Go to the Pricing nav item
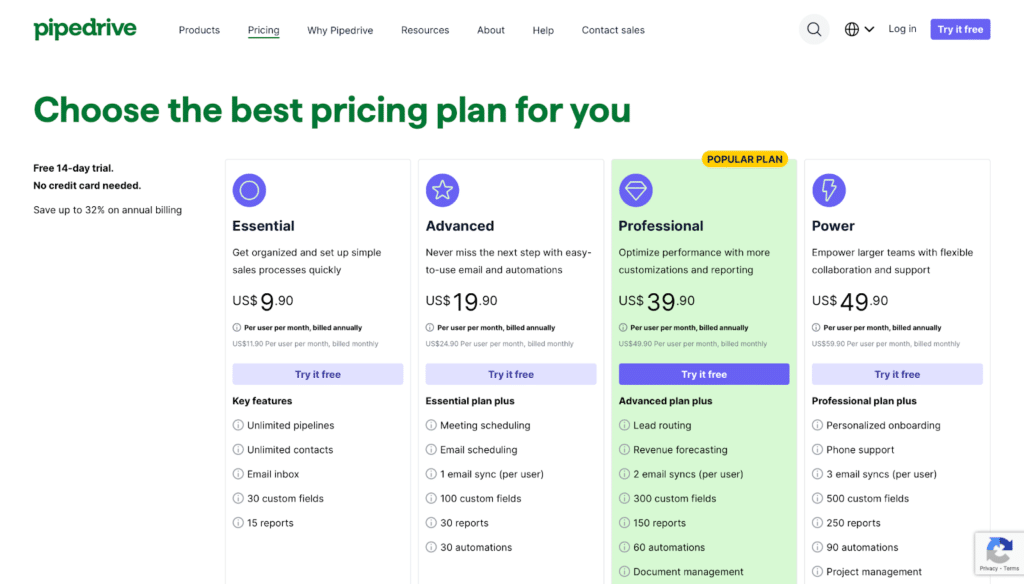Screen dimensions: 1024x584 [263, 30]
